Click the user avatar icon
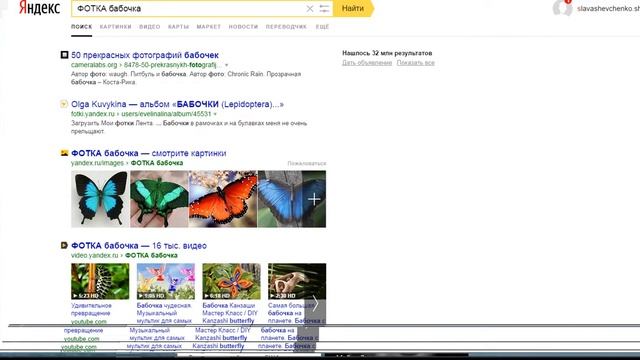The image size is (640, 360). pos(562,8)
